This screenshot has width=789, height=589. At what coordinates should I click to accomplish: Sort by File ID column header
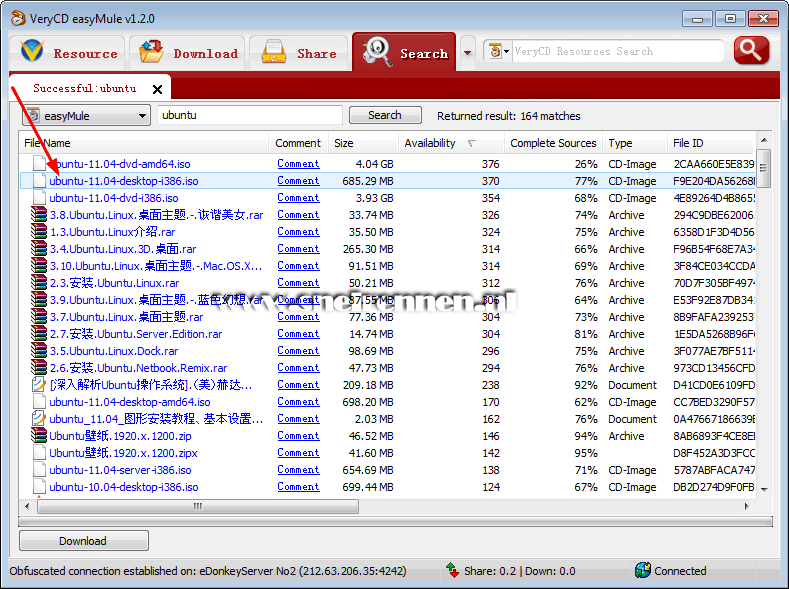[x=711, y=143]
